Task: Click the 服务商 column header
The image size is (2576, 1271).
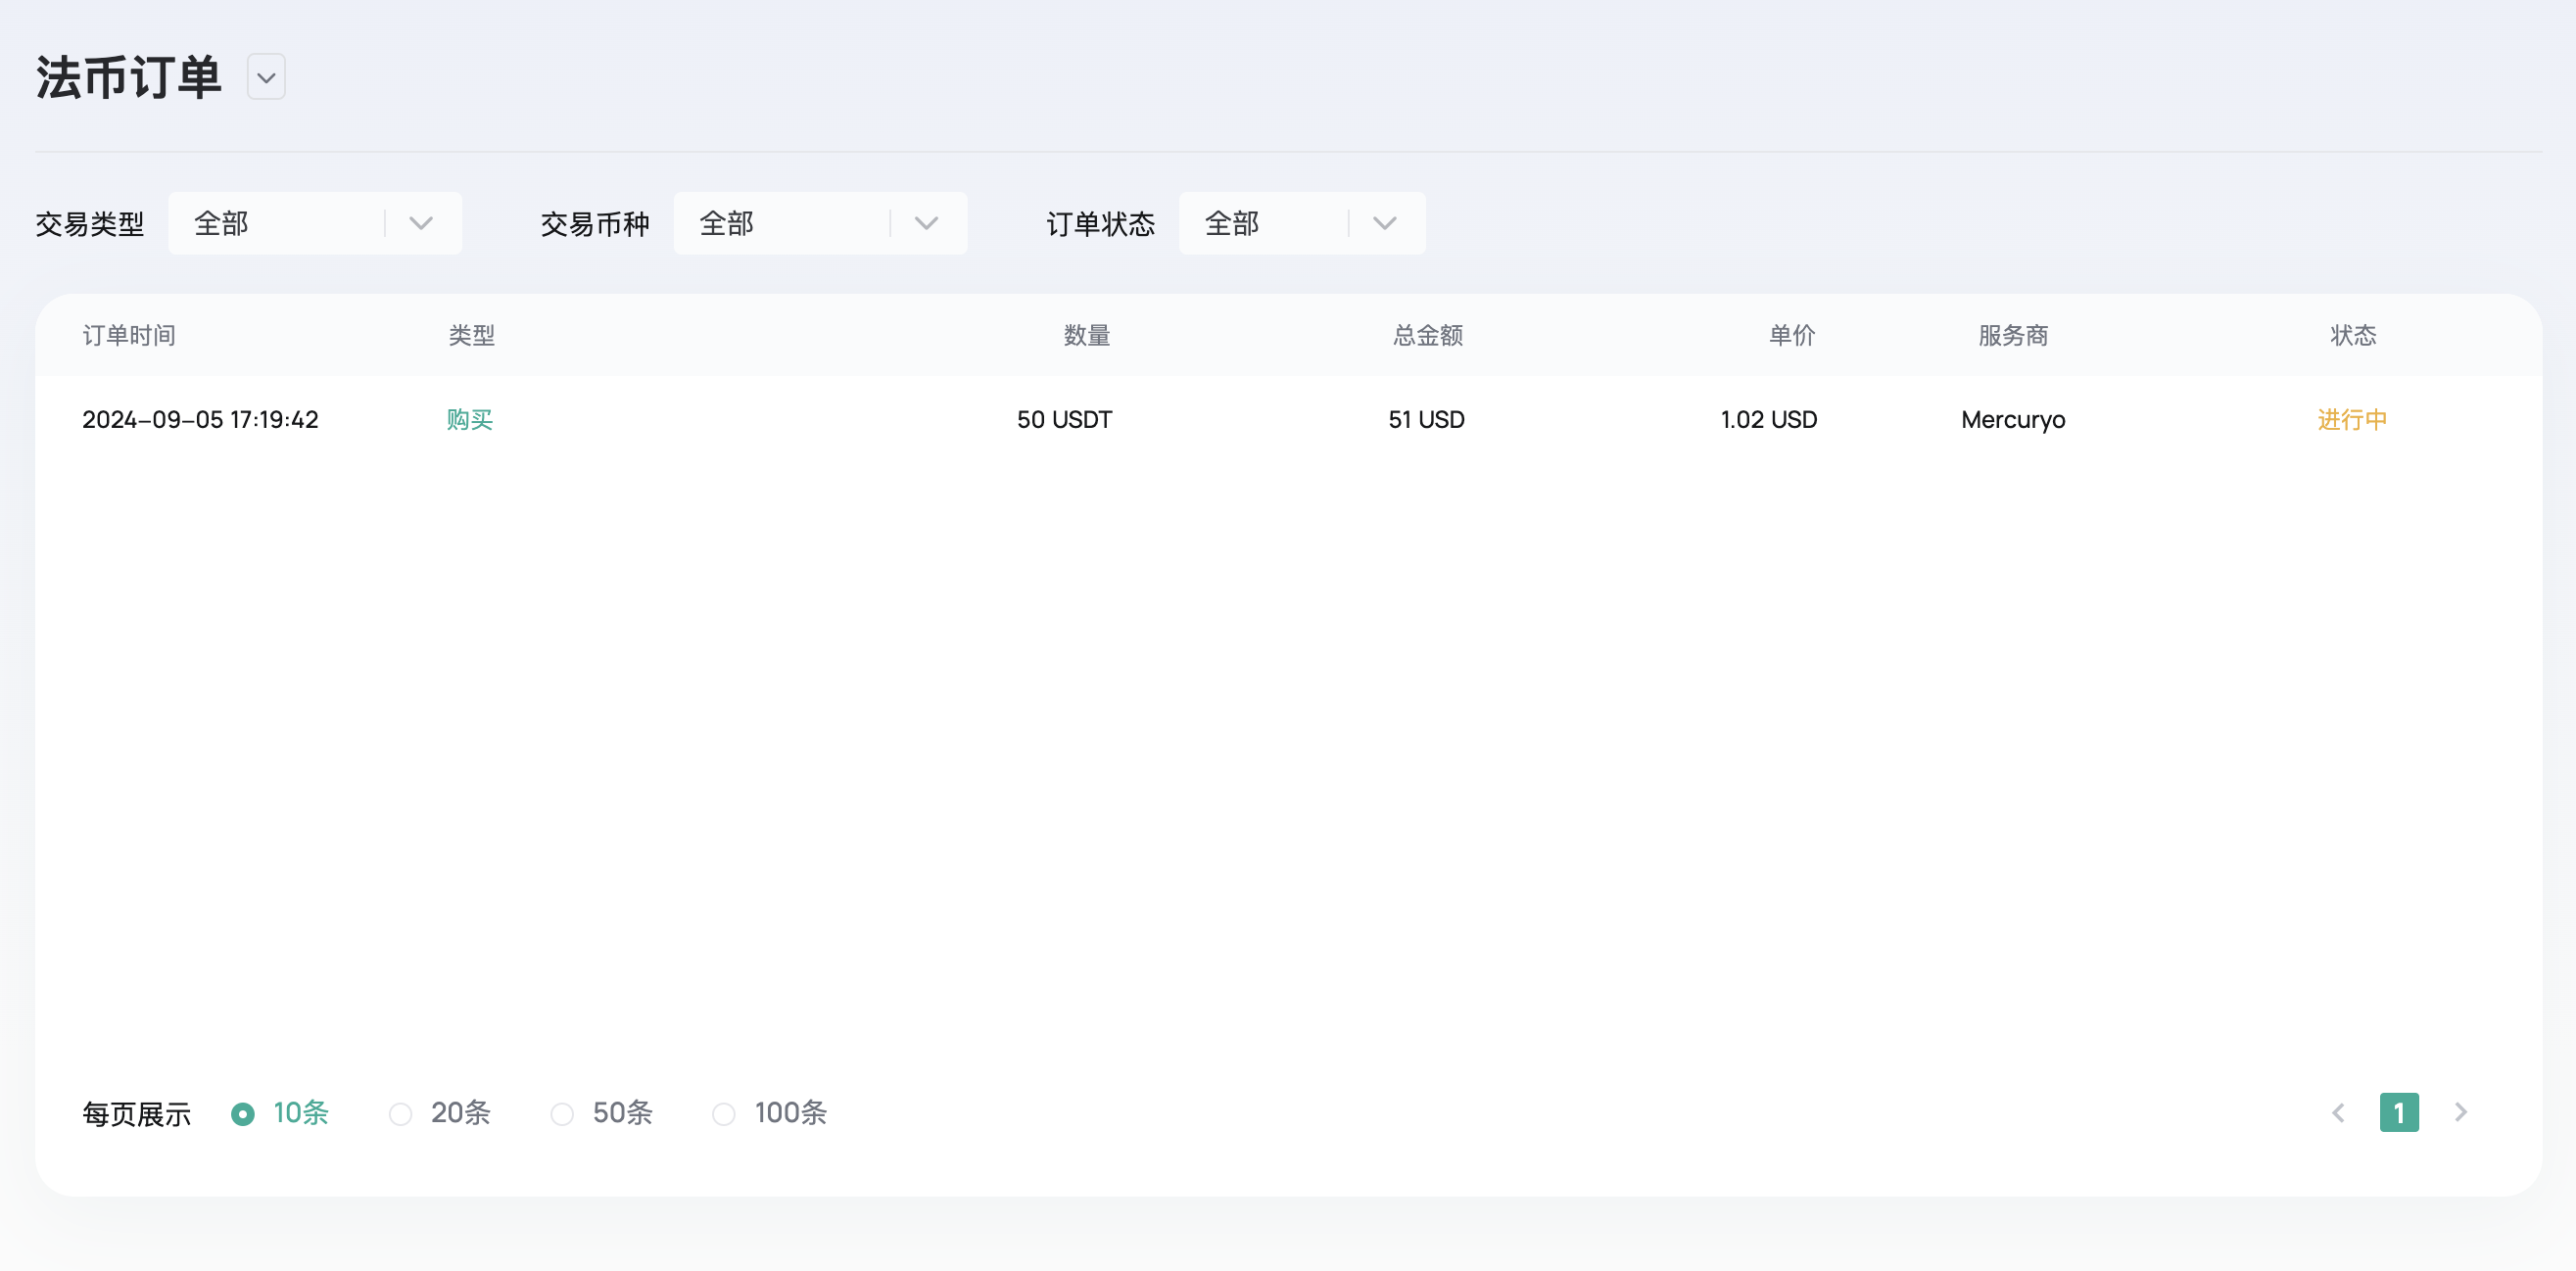Action: 2013,335
